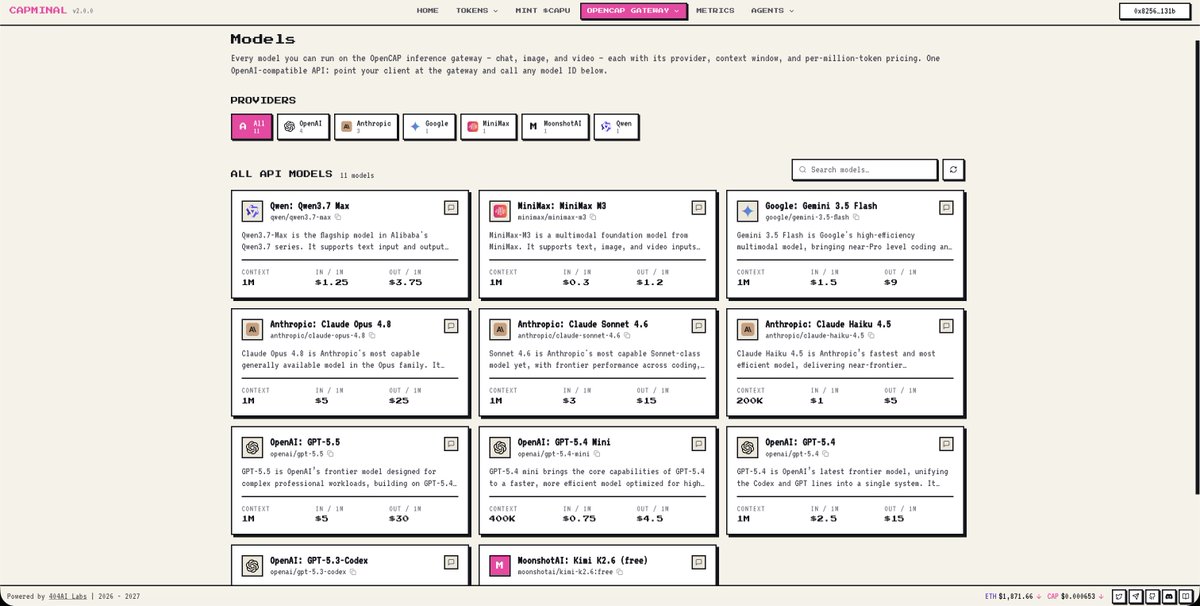
Task: Click the Google logo on Gemini card
Action: [x=747, y=211]
